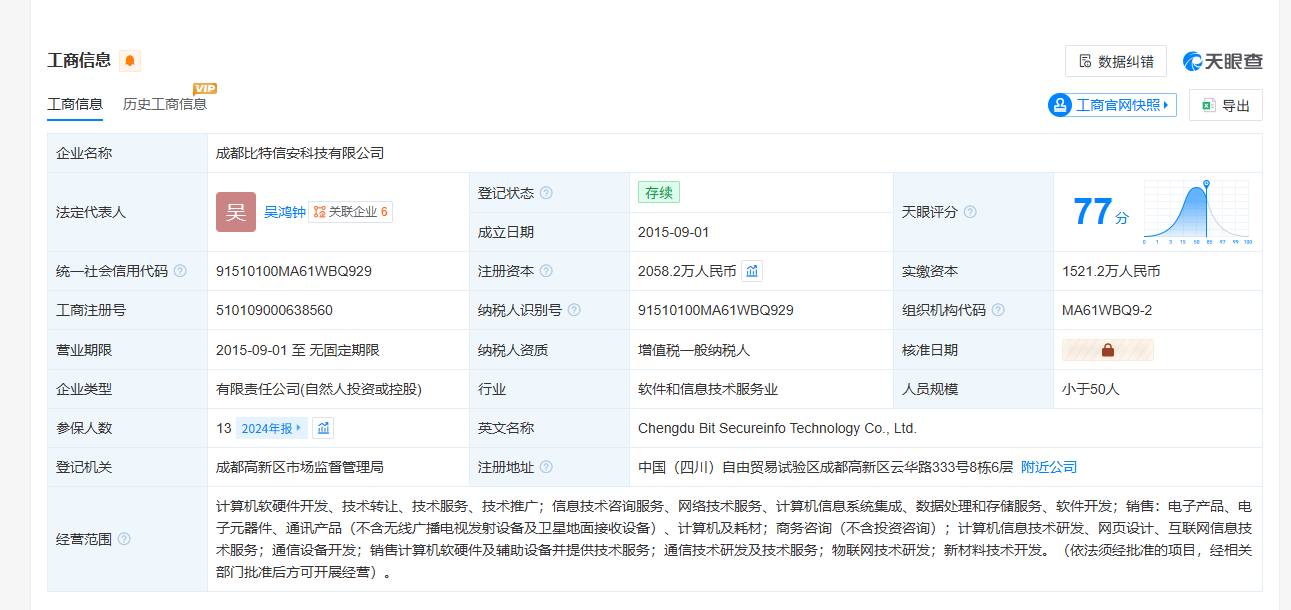The width and height of the screenshot is (1291, 610).
Task: Click the 存续 status badge
Action: click(659, 193)
